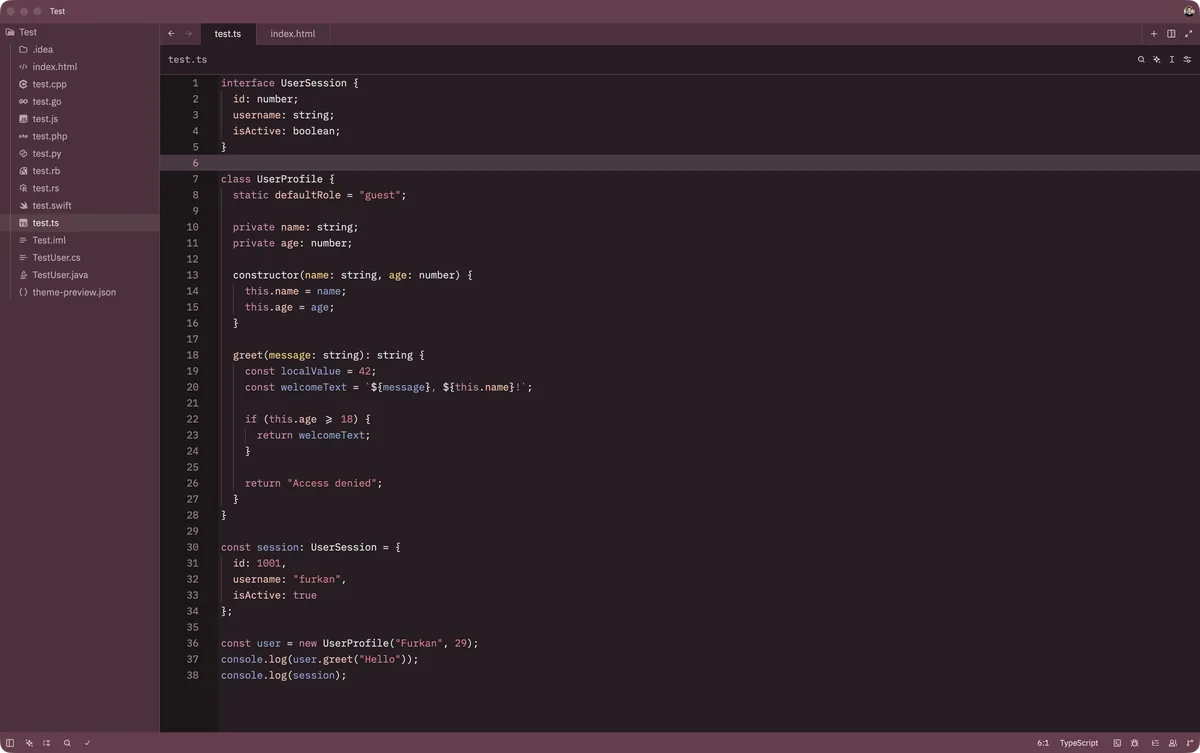Click the test.ts breadcrumb above the editor
This screenshot has width=1200, height=753.
tap(188, 59)
